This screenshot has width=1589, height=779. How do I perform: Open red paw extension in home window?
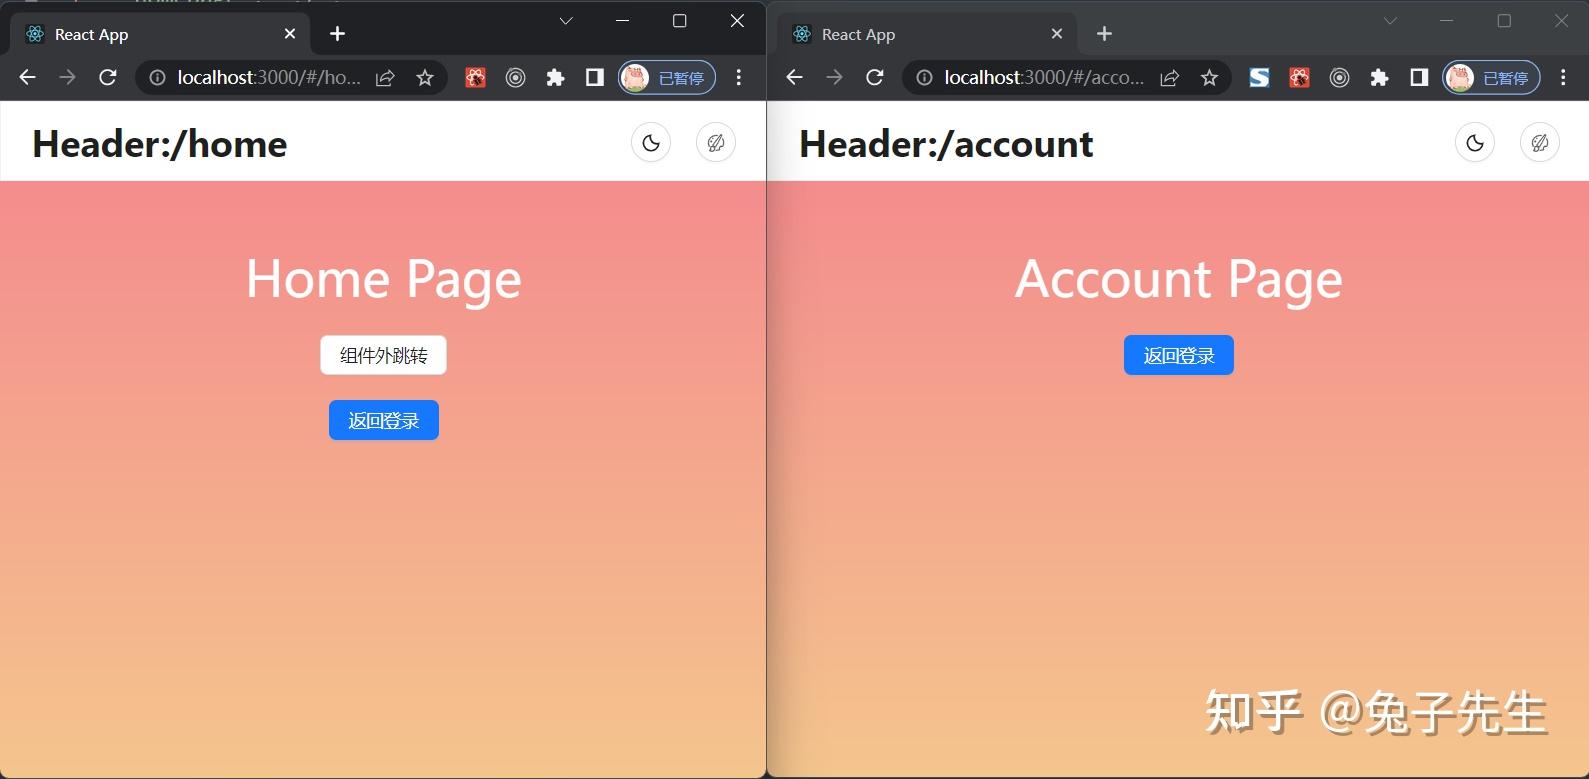point(476,78)
